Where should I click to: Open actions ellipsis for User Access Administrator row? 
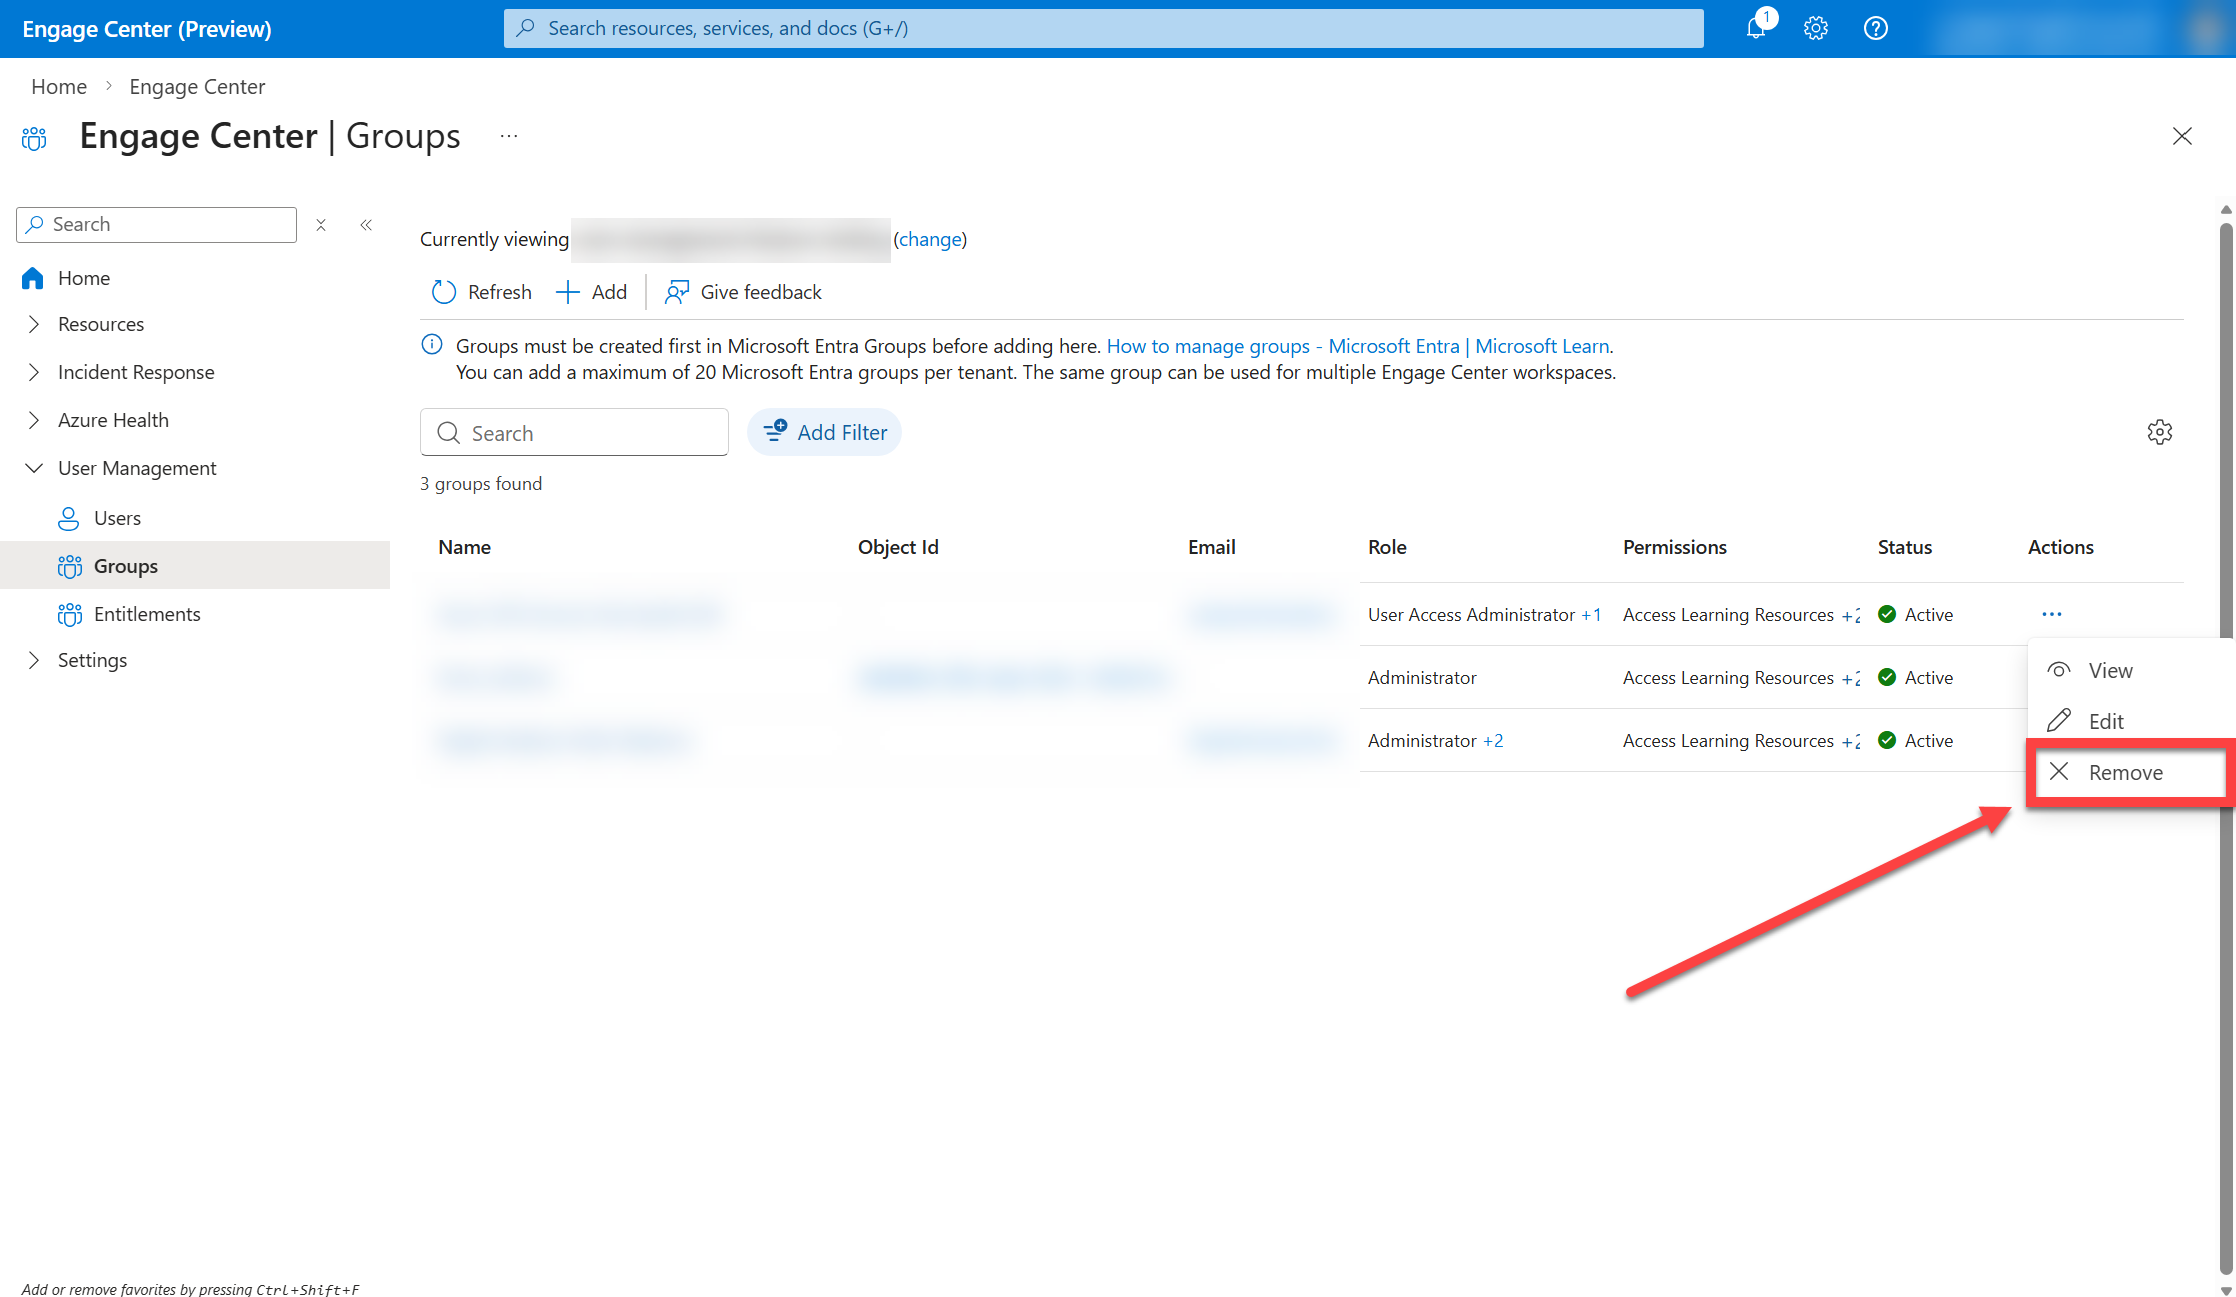click(x=2052, y=614)
